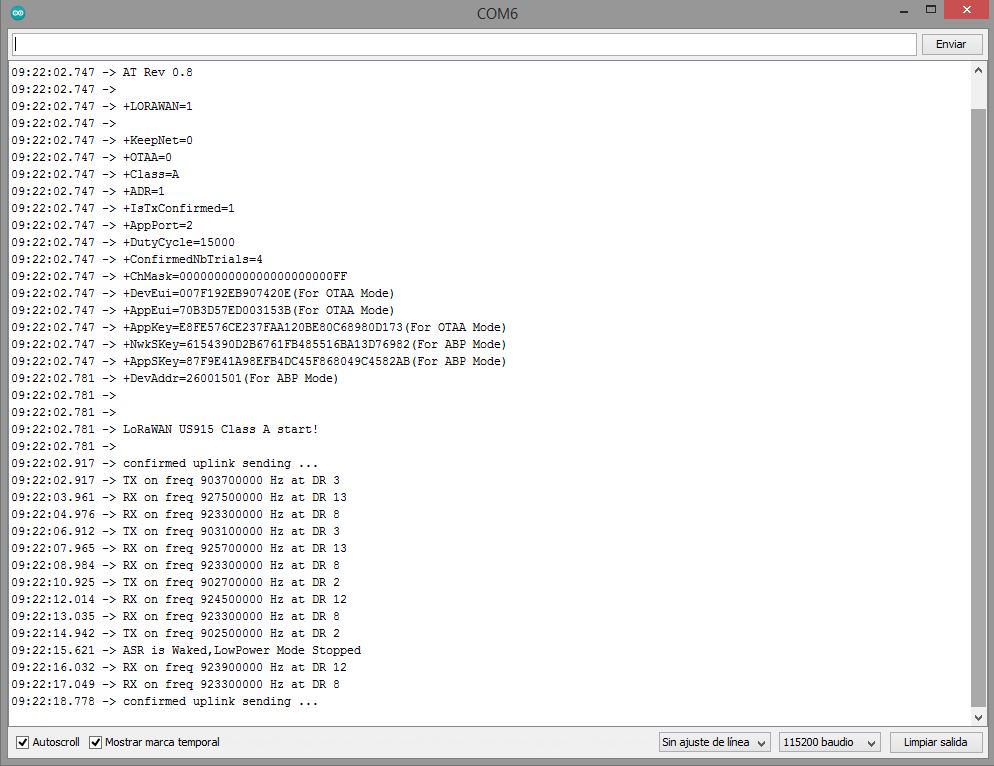The image size is (994, 766).
Task: Open the Sin ajuste de línea dropdown
Action: [714, 742]
